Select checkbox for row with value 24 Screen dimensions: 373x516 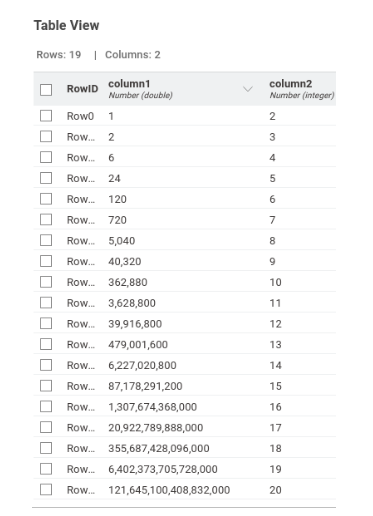[46, 178]
